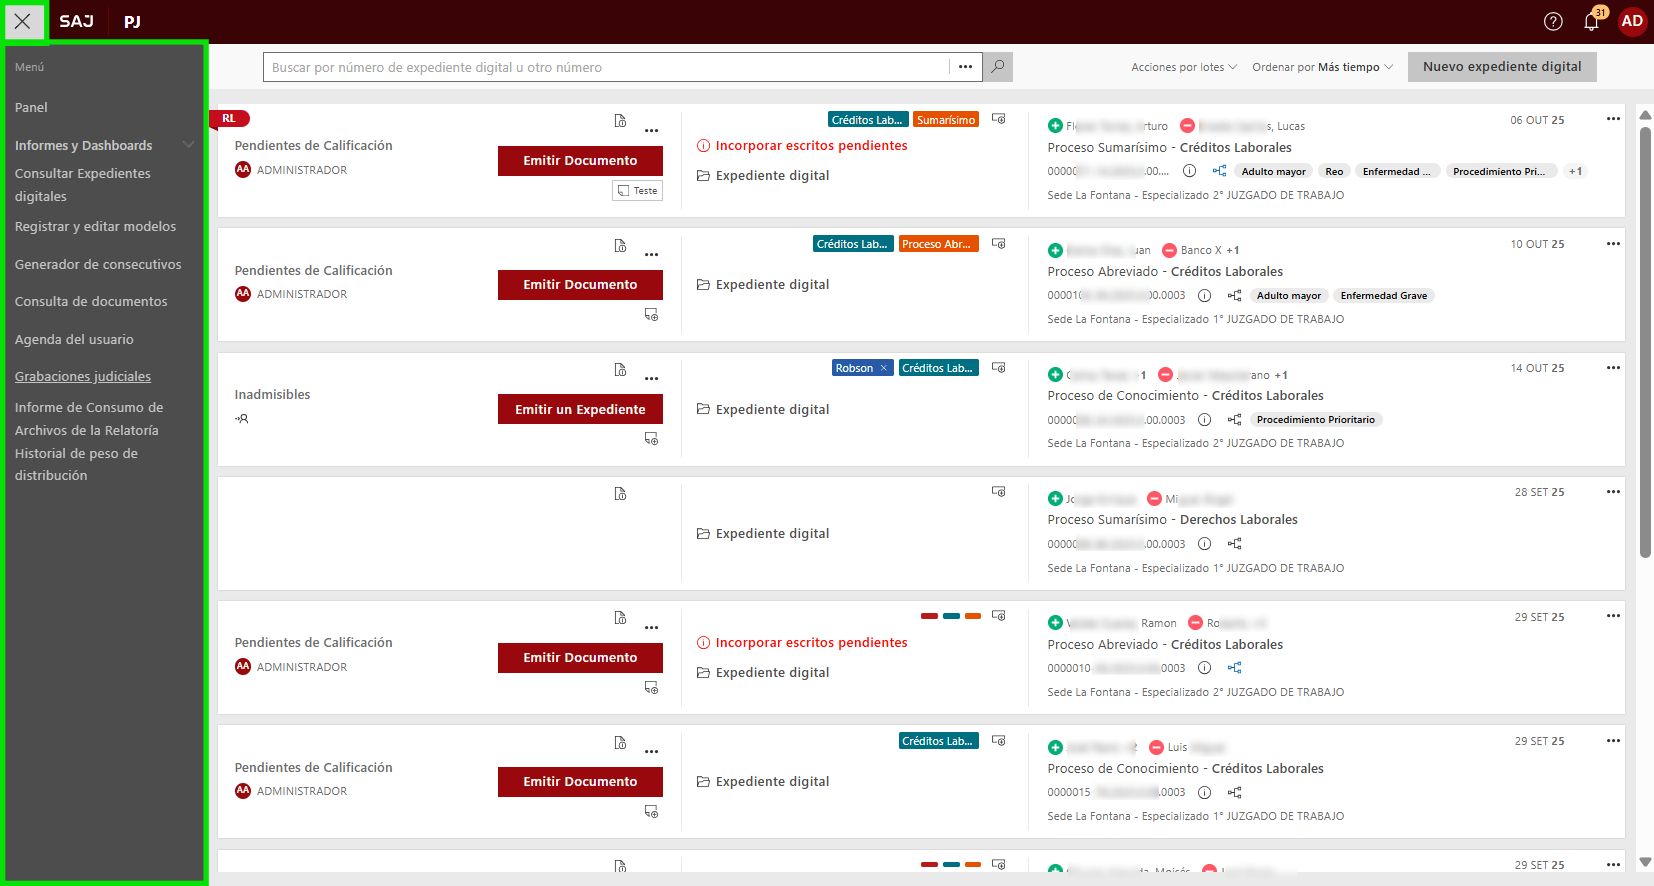Click the expediente number search field

coord(605,67)
